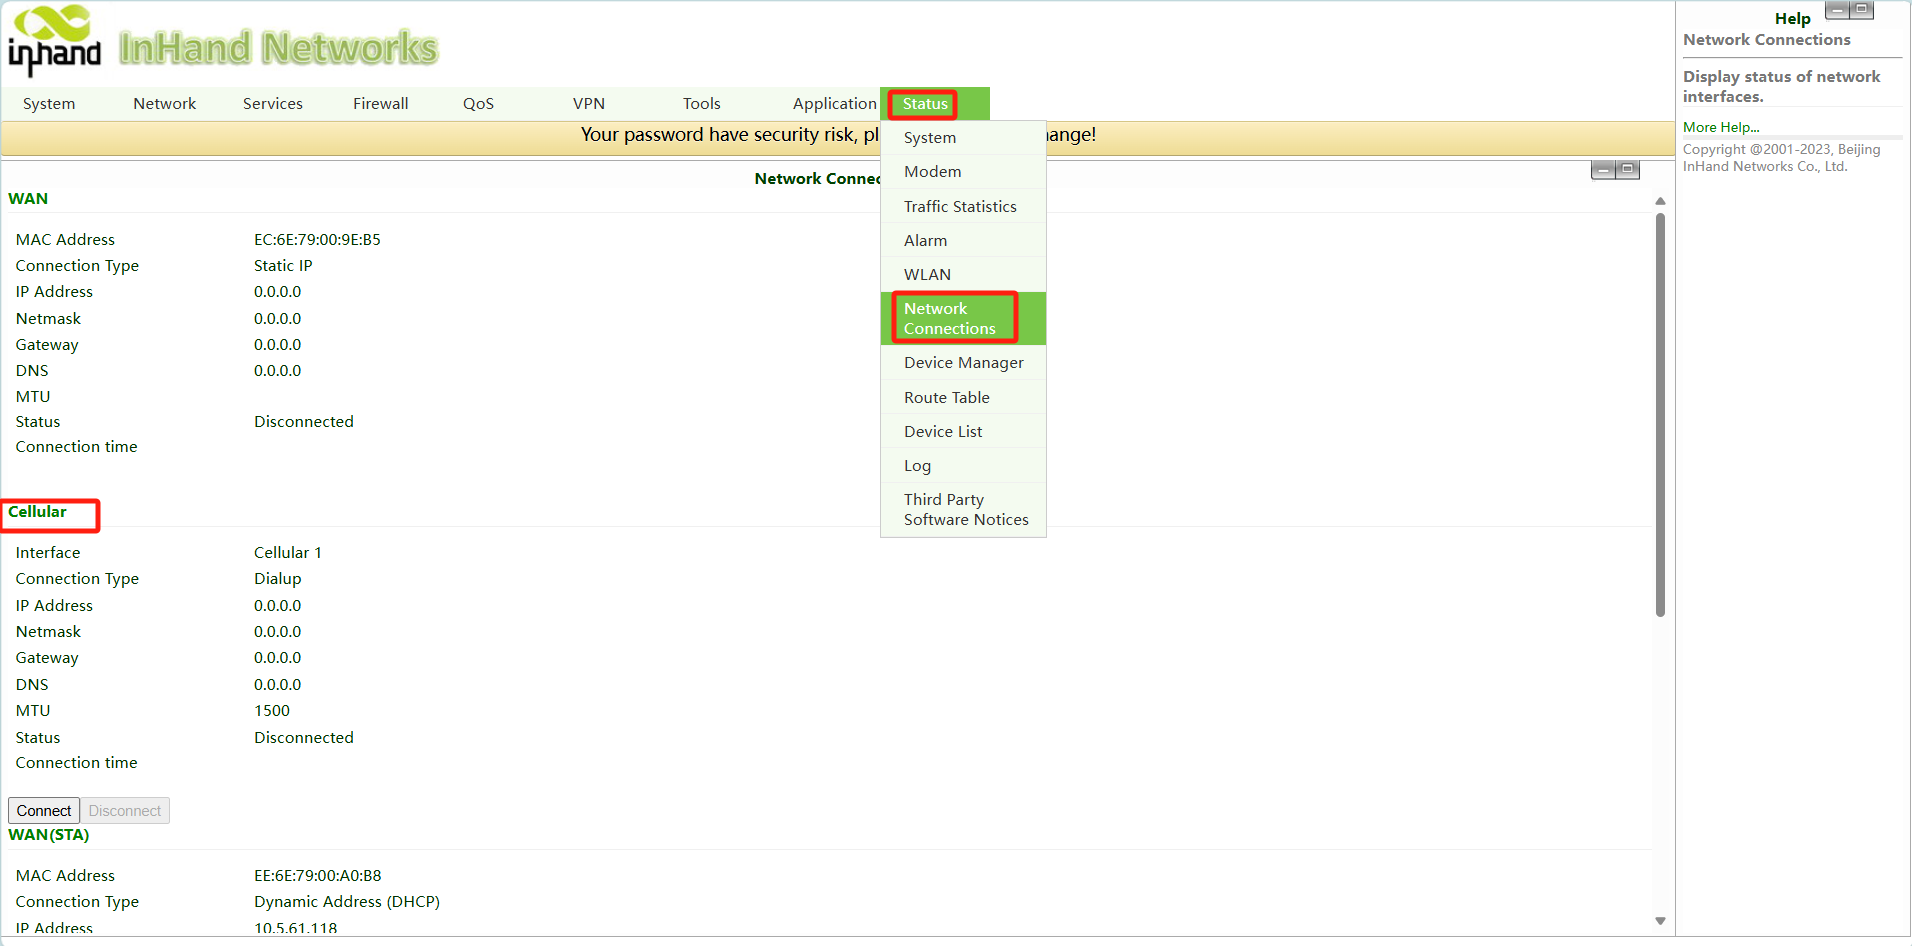
Task: Restore the Help panel using its window icon
Action: tap(1861, 10)
